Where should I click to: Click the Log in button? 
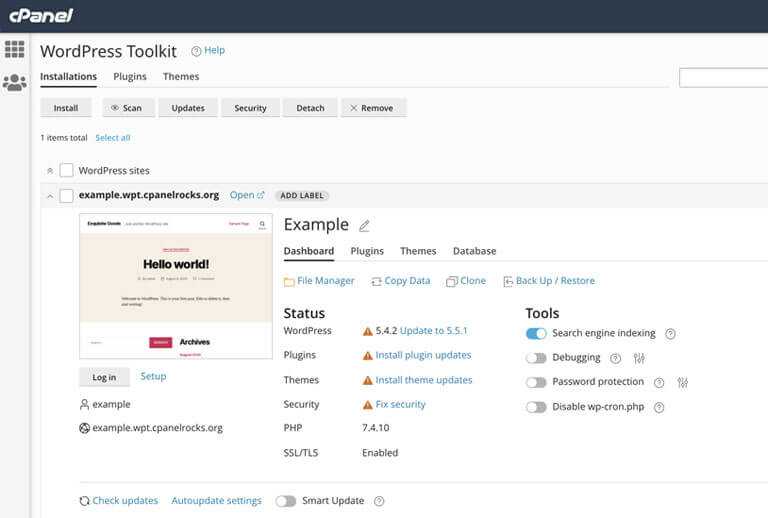pyautogui.click(x=104, y=377)
